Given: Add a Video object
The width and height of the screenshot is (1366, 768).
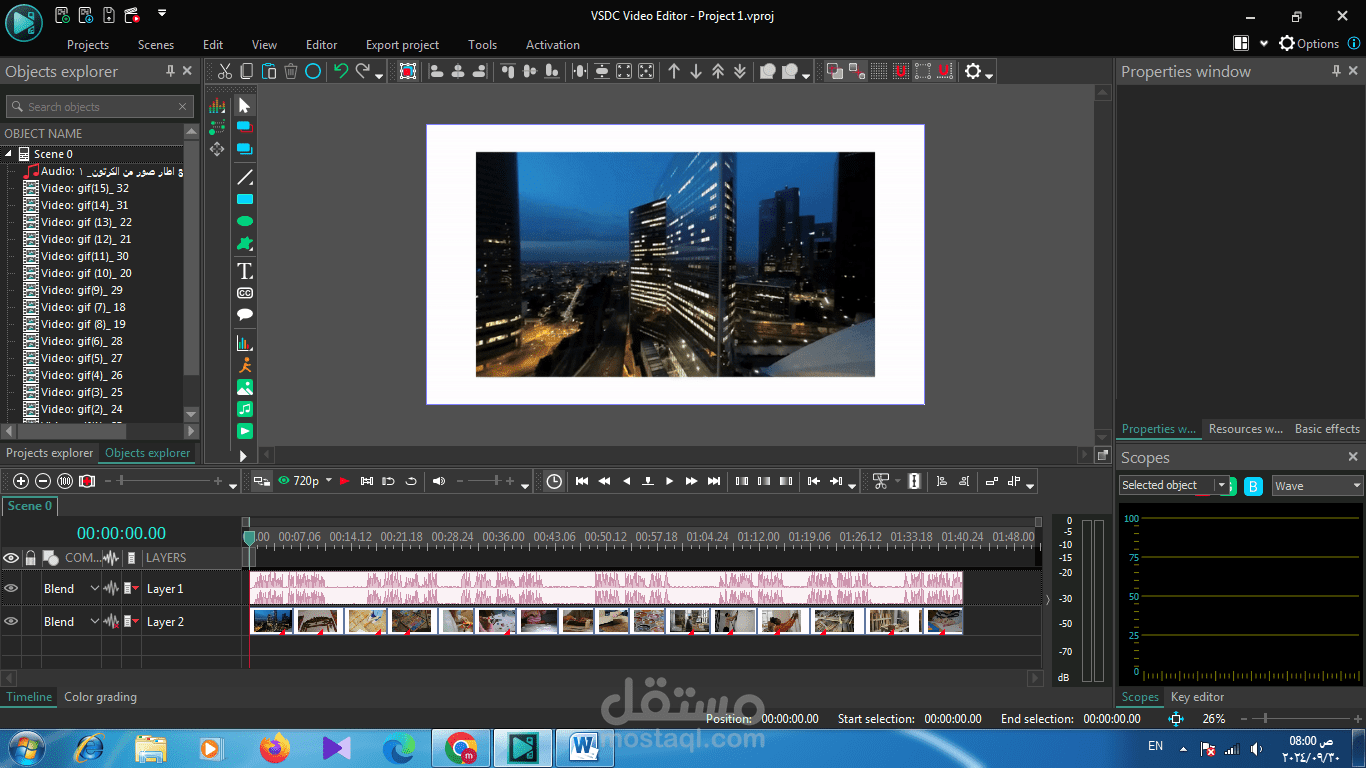Looking at the screenshot, I should [245, 431].
